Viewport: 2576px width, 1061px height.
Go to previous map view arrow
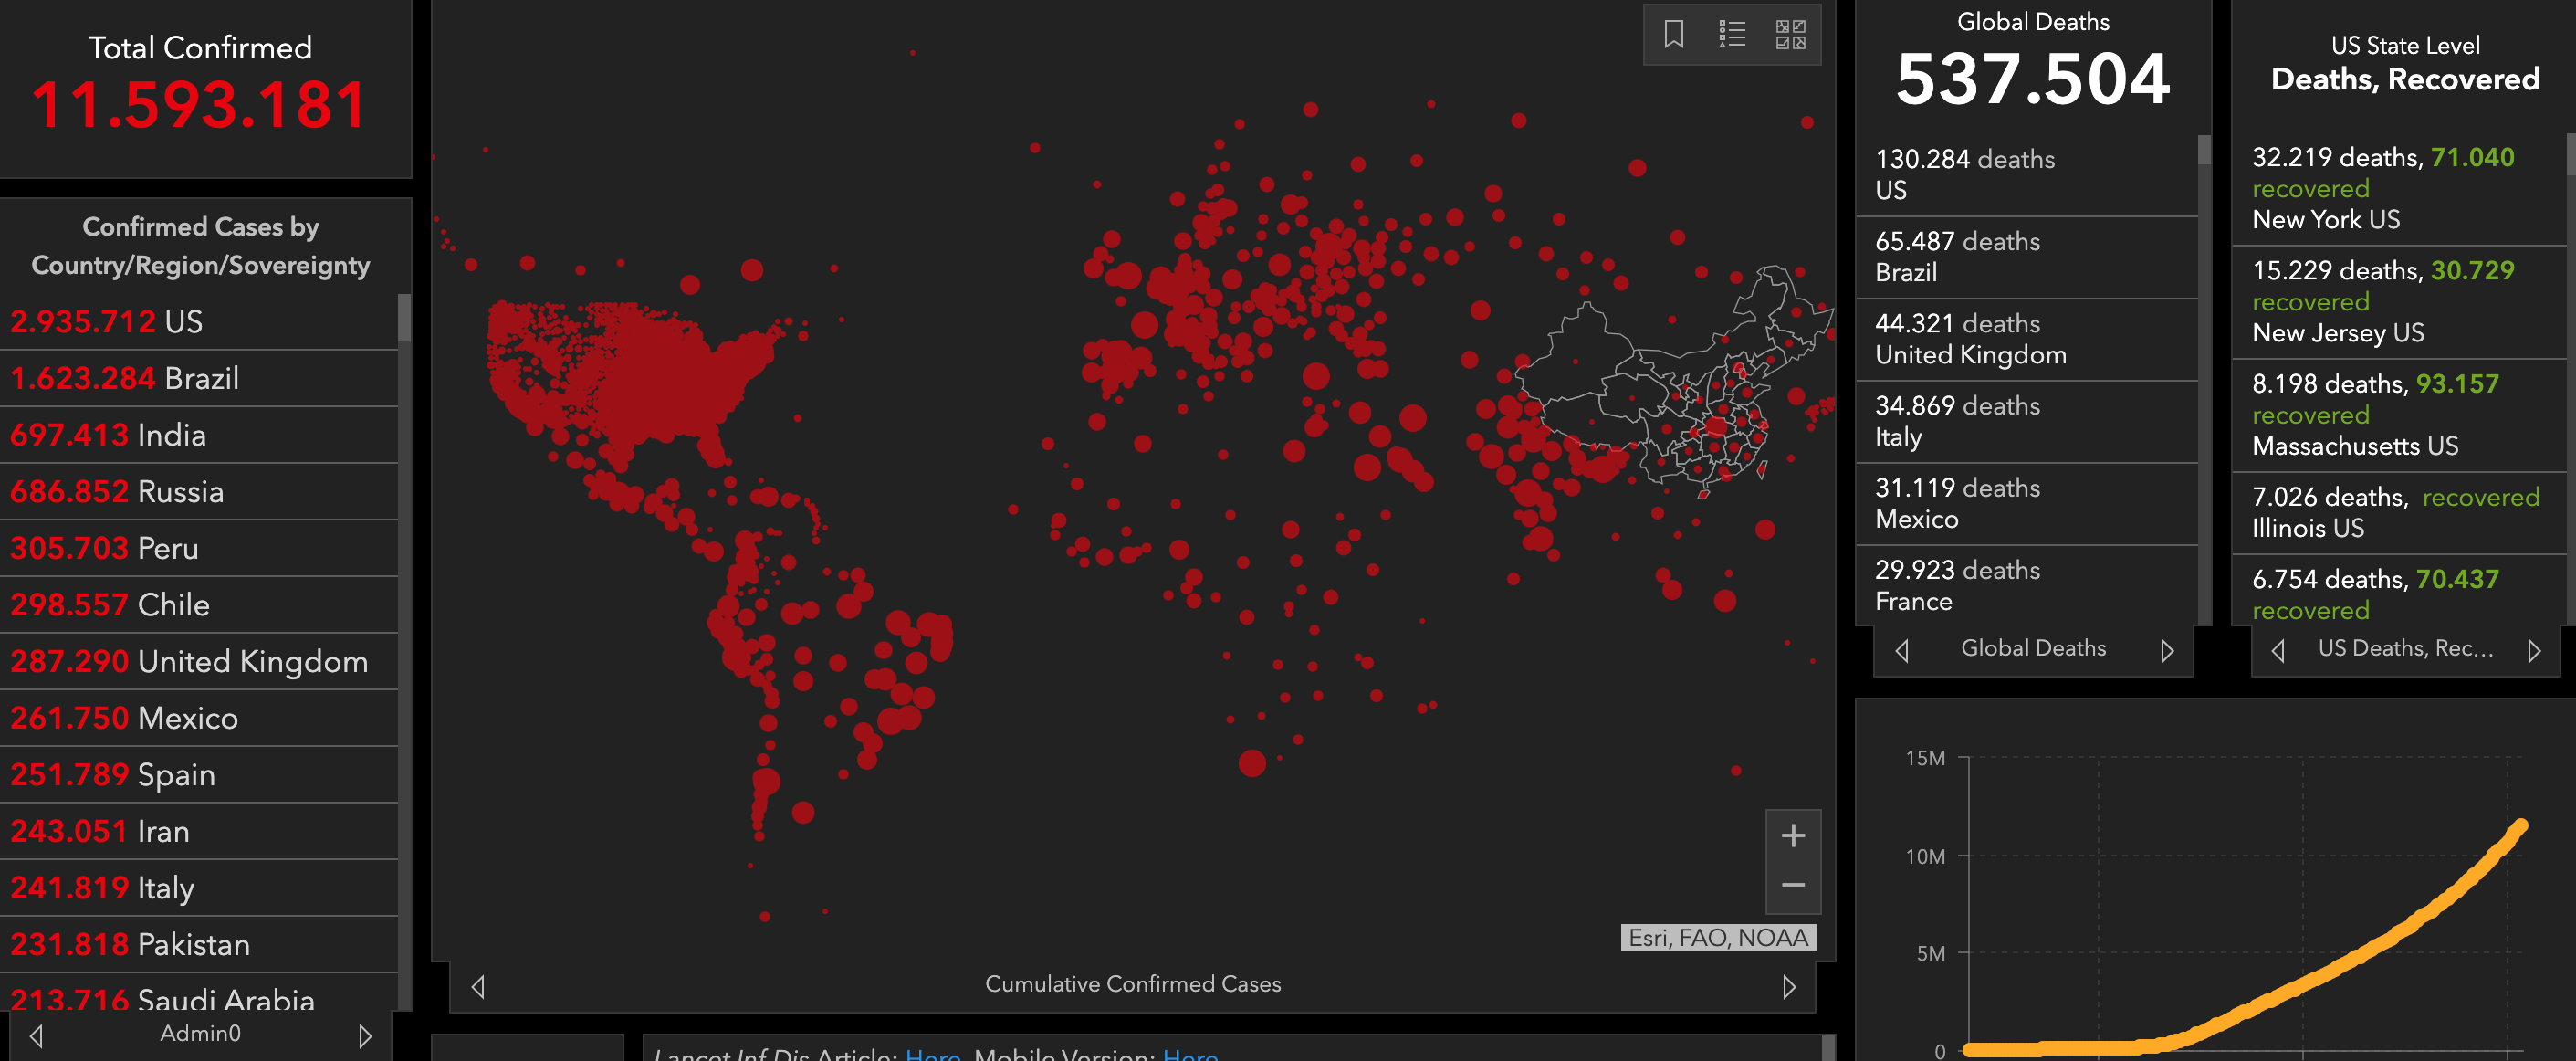click(x=478, y=987)
